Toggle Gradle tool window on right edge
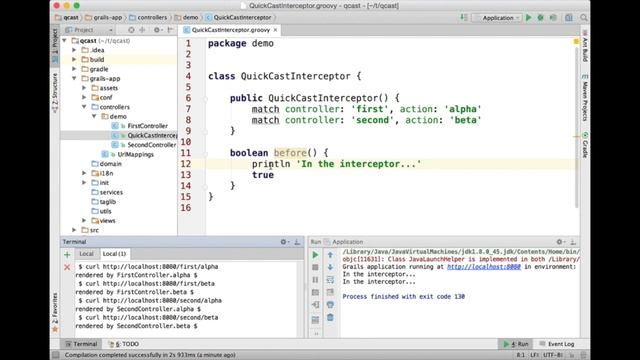This screenshot has width=640, height=360. click(x=585, y=145)
